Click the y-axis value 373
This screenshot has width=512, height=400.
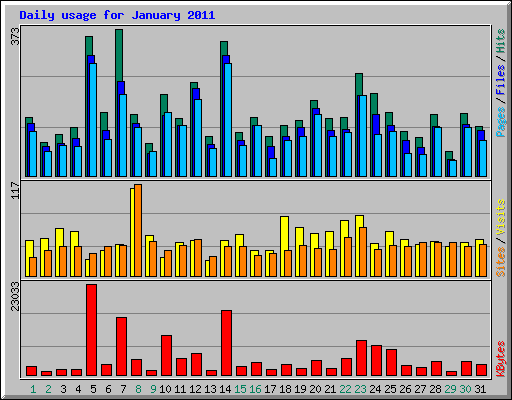click(15, 37)
